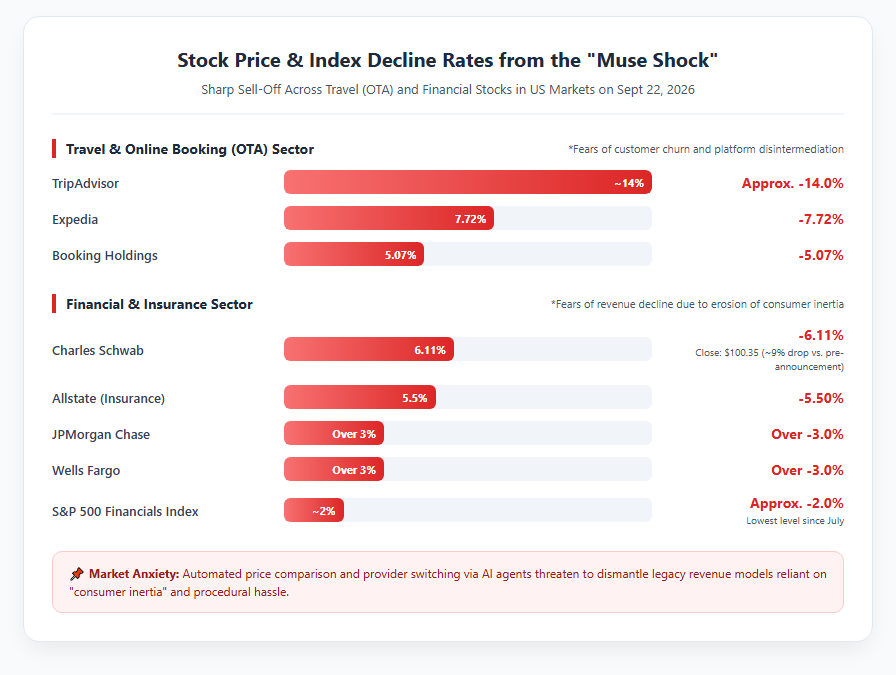Select JPMorgan Chase Over 3% bar
896x675 pixels.
click(x=334, y=433)
